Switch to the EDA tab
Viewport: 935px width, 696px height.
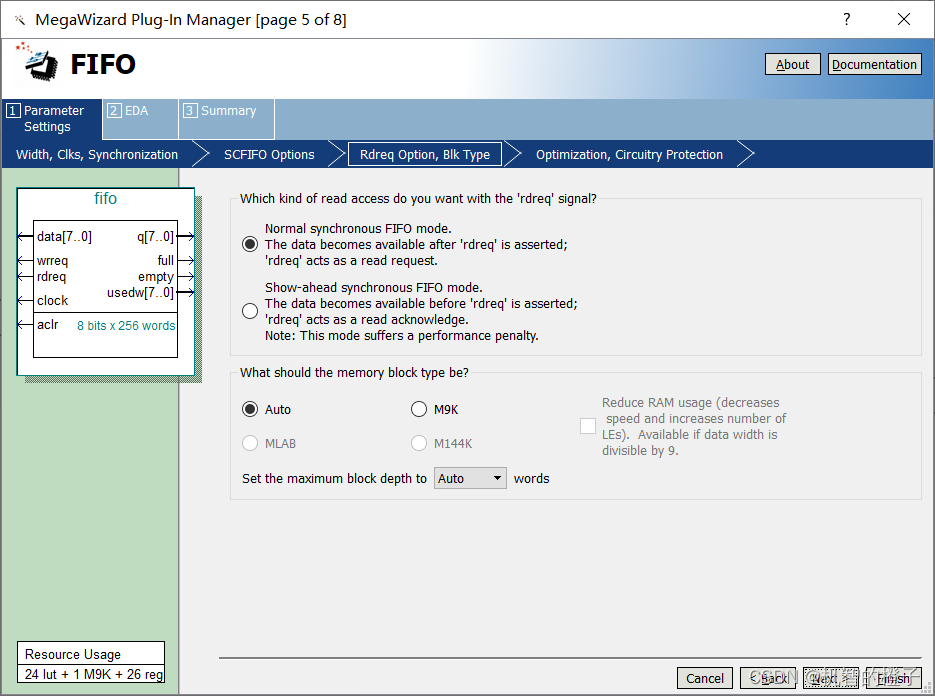141,119
